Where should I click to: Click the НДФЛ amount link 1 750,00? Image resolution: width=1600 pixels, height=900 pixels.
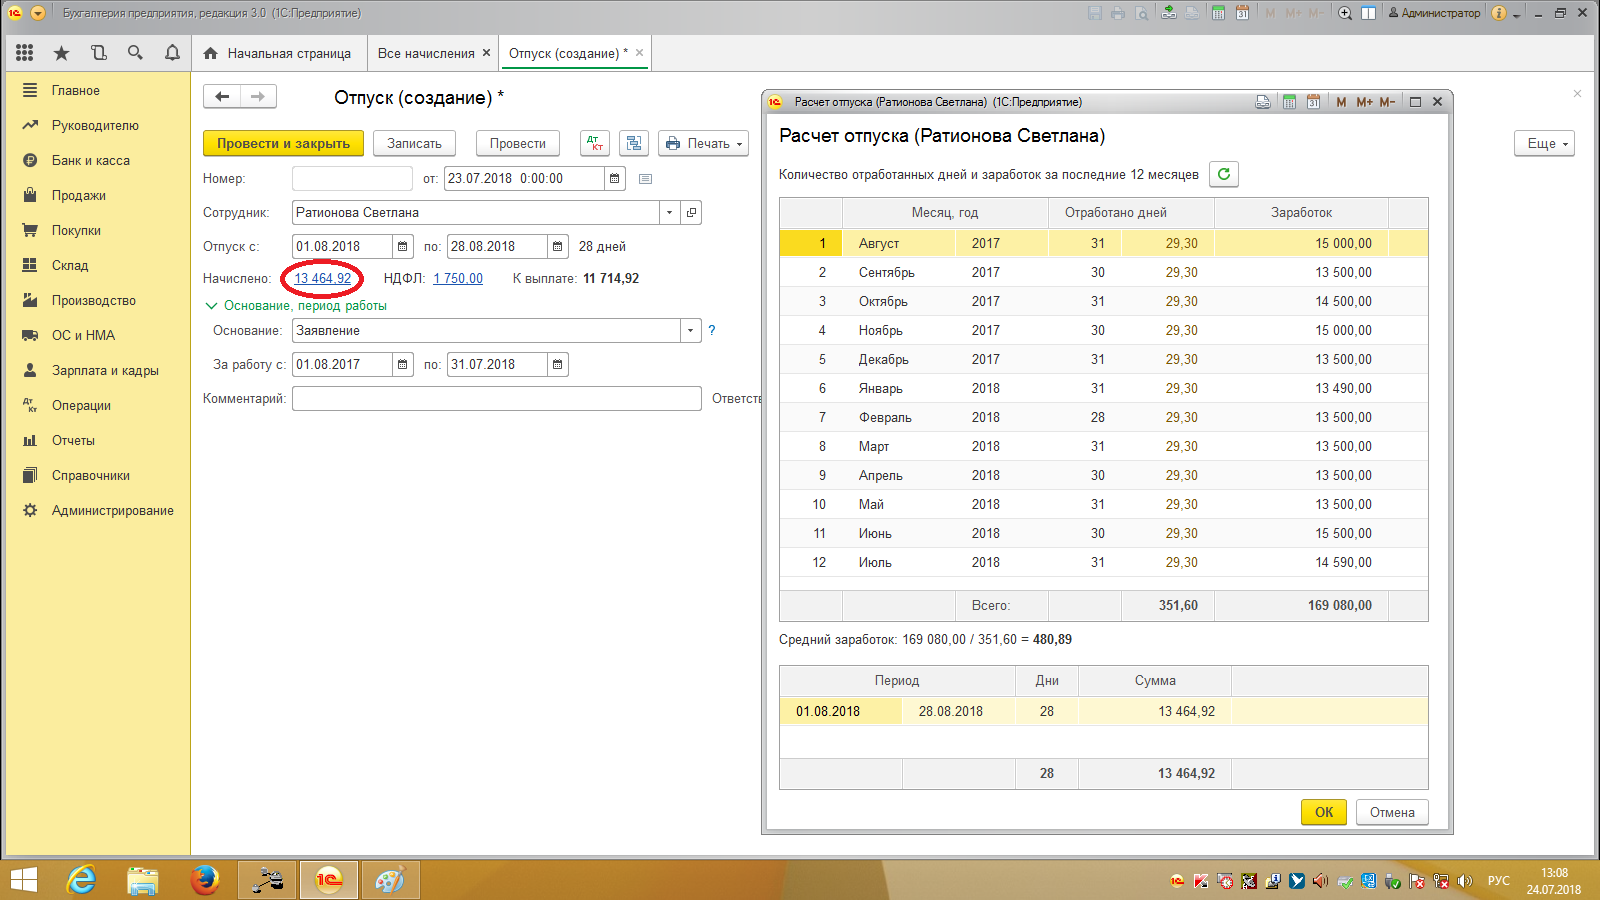point(458,279)
